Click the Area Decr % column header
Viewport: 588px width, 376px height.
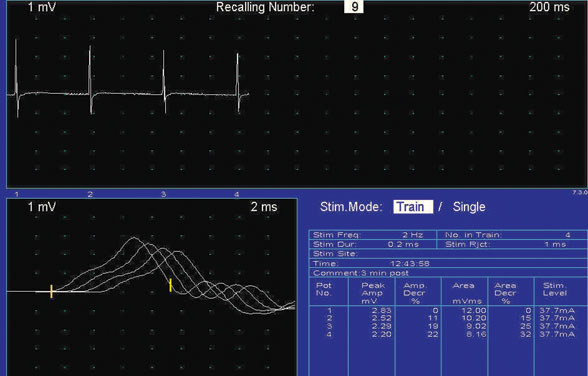coord(505,293)
